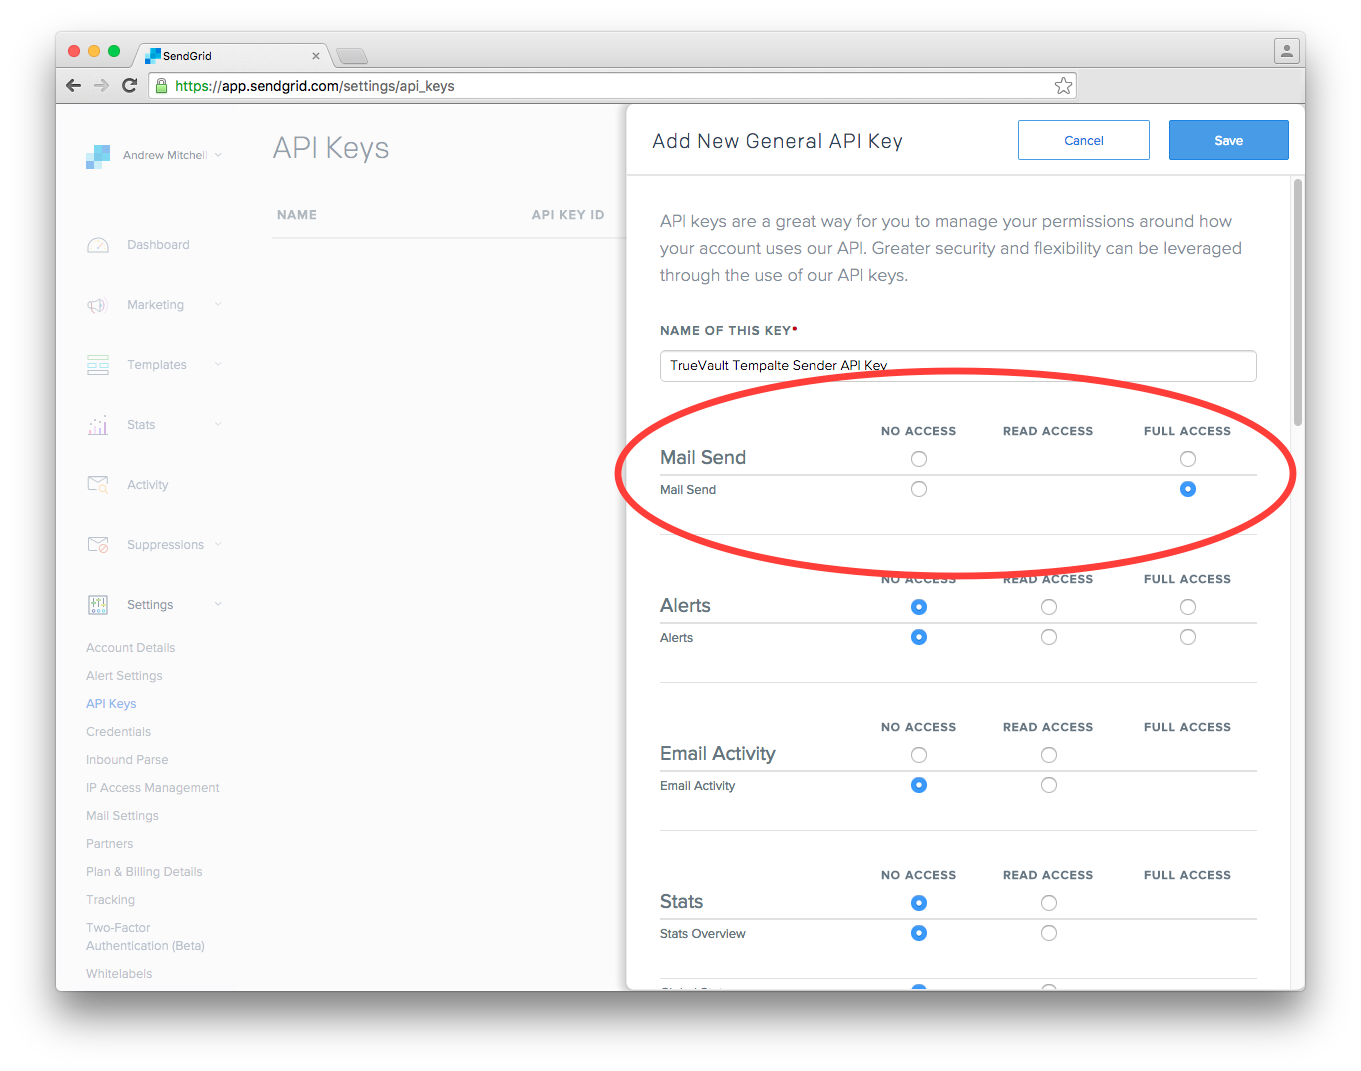Screen dimensions: 1361x1071
Task: Open the Chrome user profile icon
Action: 1286,50
